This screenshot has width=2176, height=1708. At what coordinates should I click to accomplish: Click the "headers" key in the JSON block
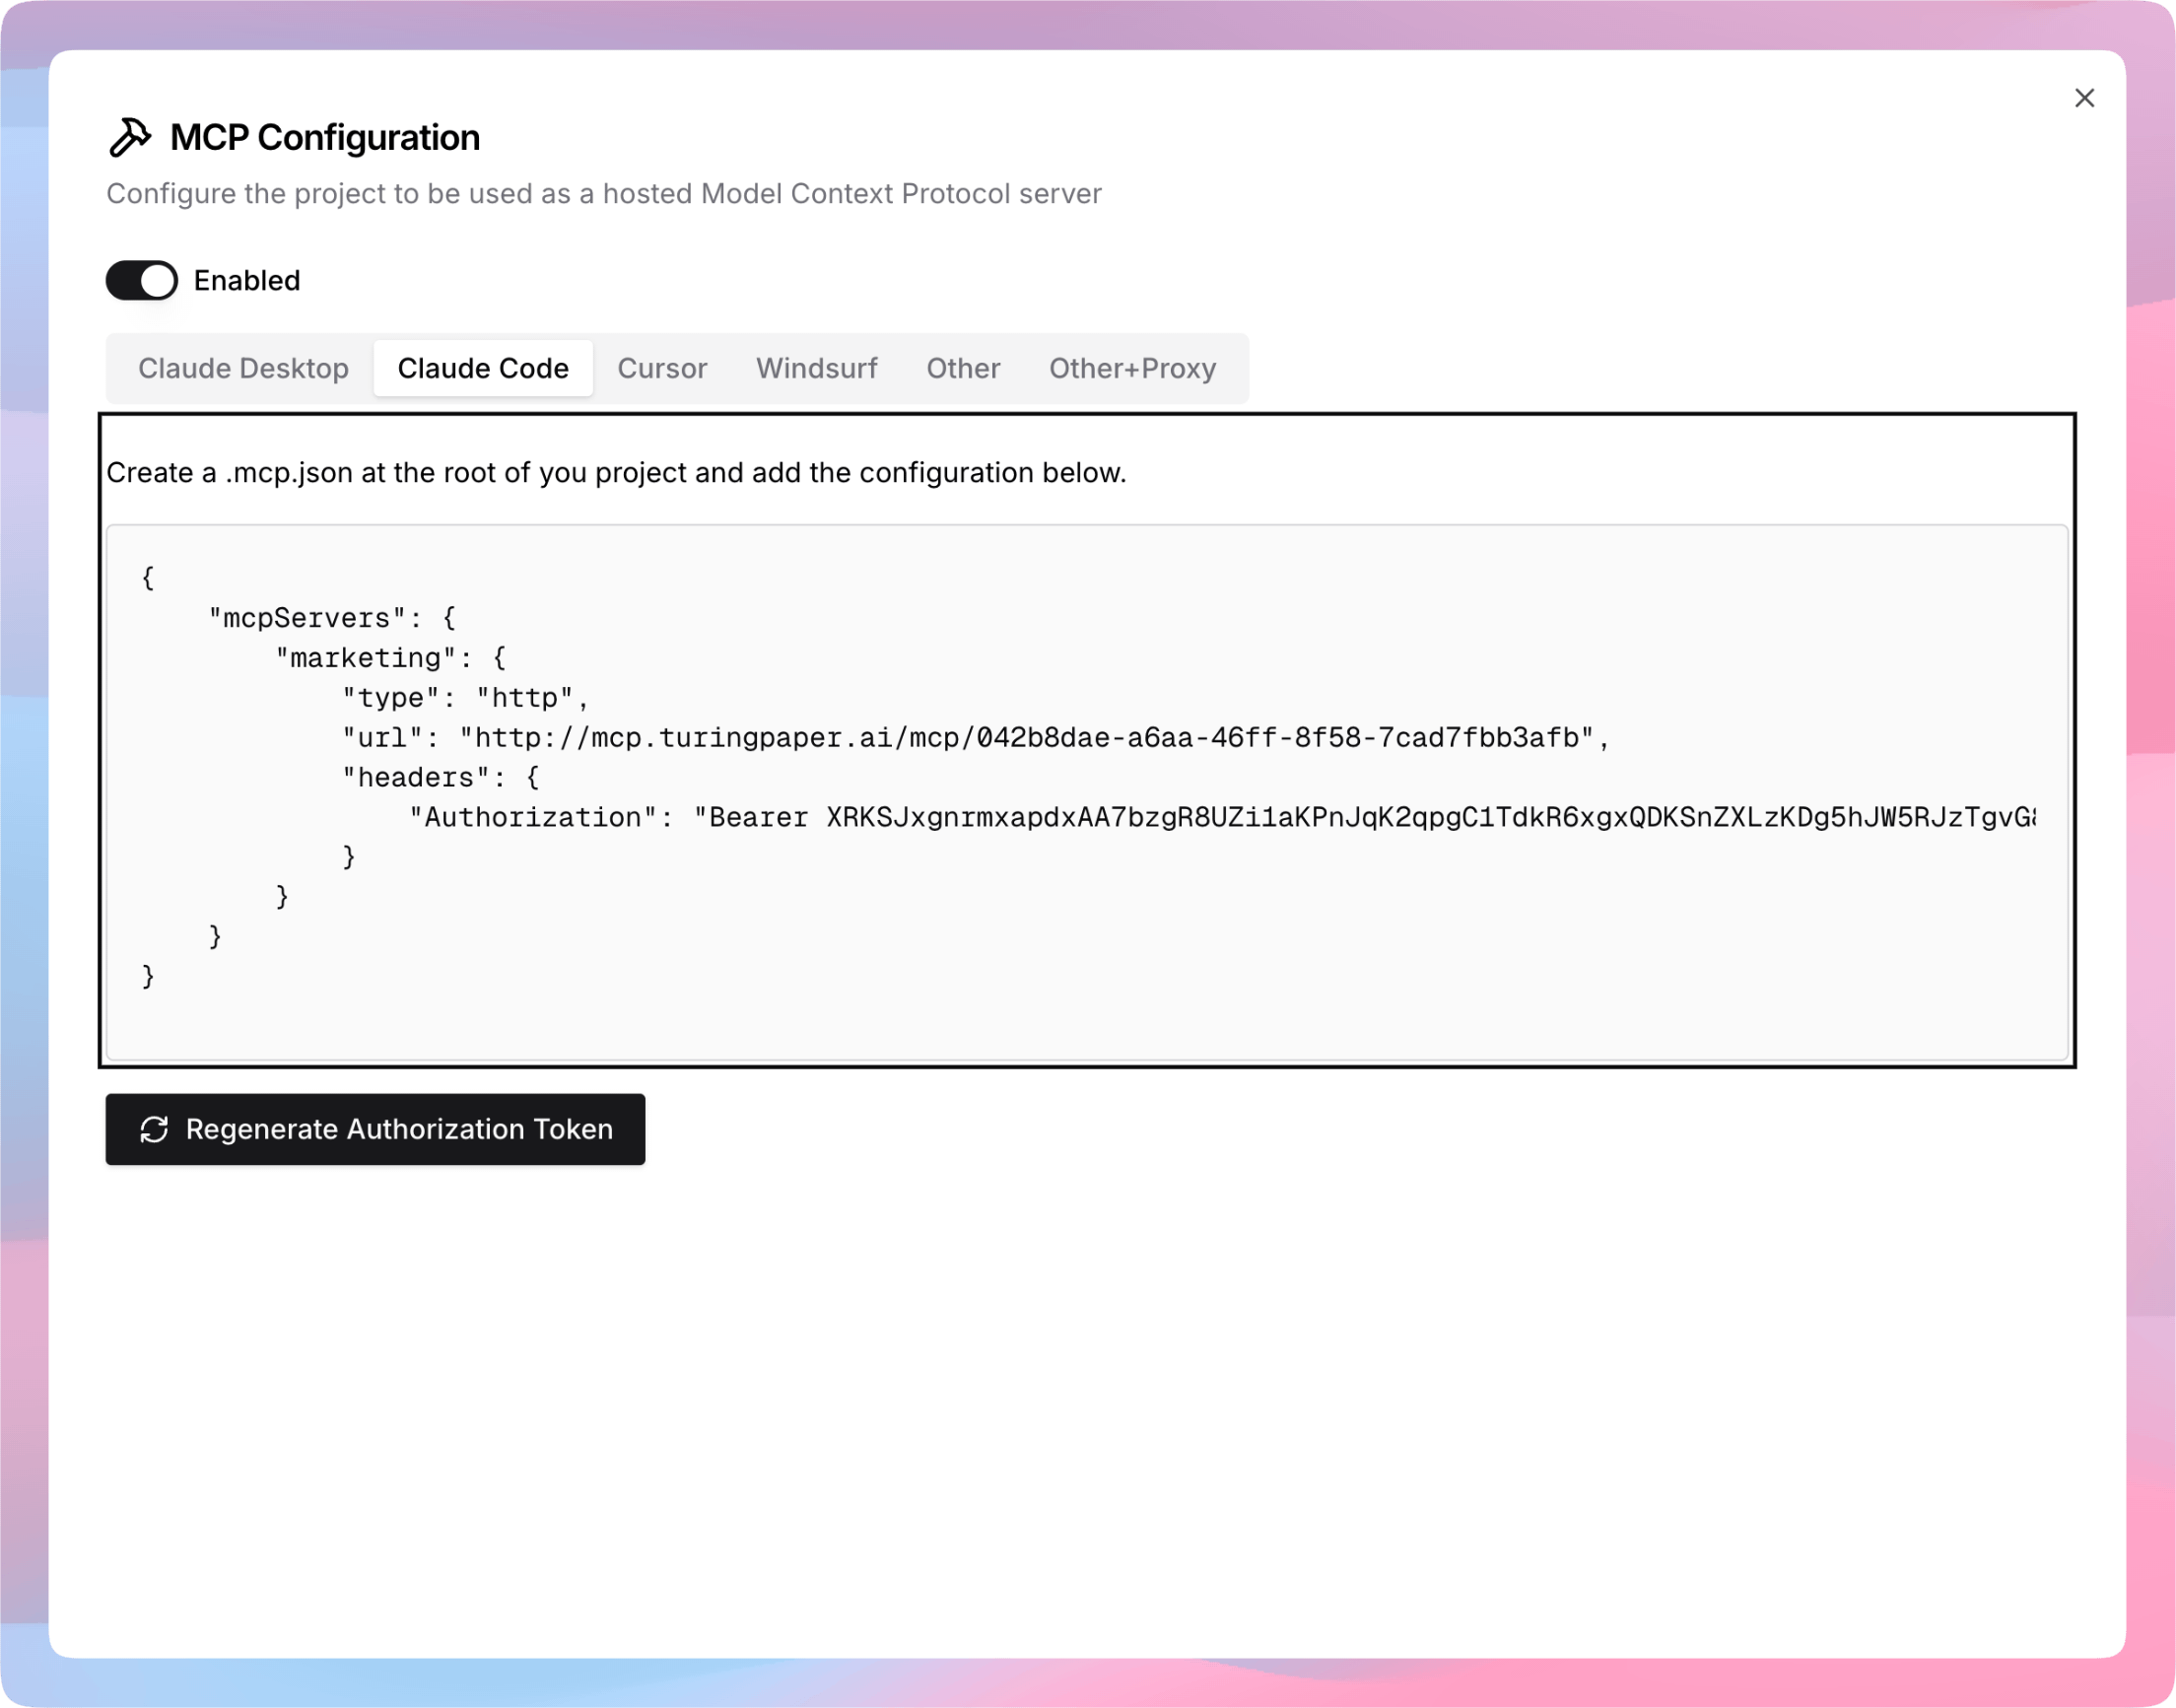(416, 778)
